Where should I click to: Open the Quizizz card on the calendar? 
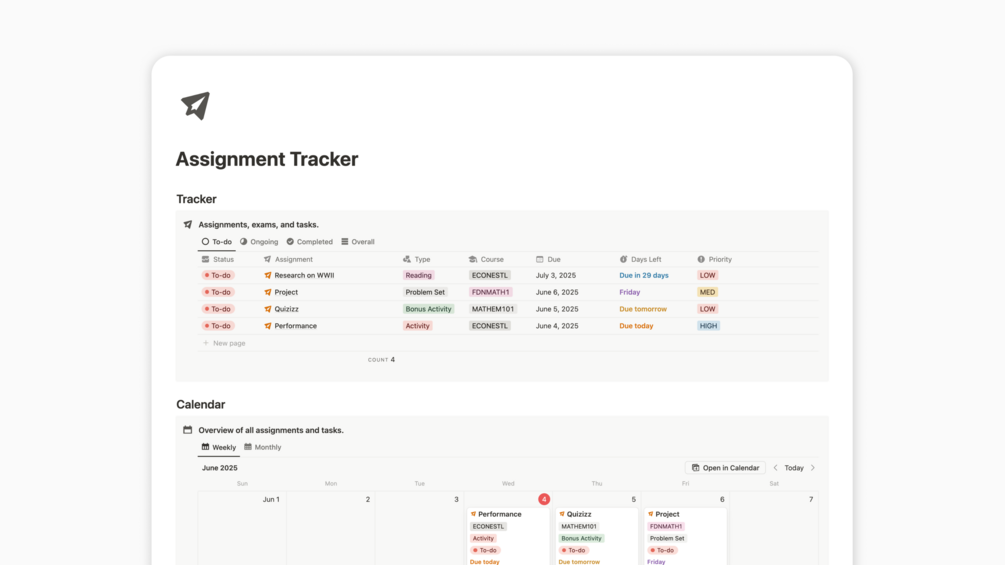(597, 537)
